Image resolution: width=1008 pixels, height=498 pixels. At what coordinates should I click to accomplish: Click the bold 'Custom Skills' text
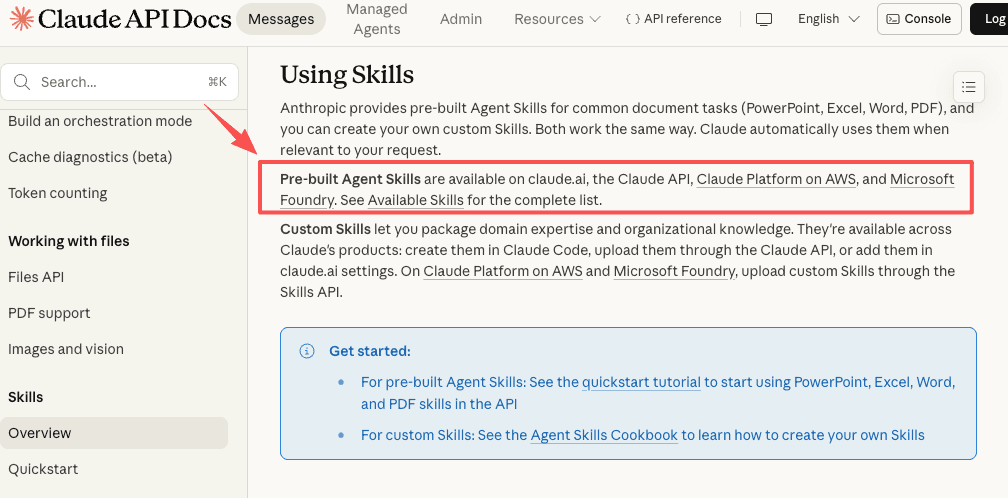pyautogui.click(x=325, y=229)
